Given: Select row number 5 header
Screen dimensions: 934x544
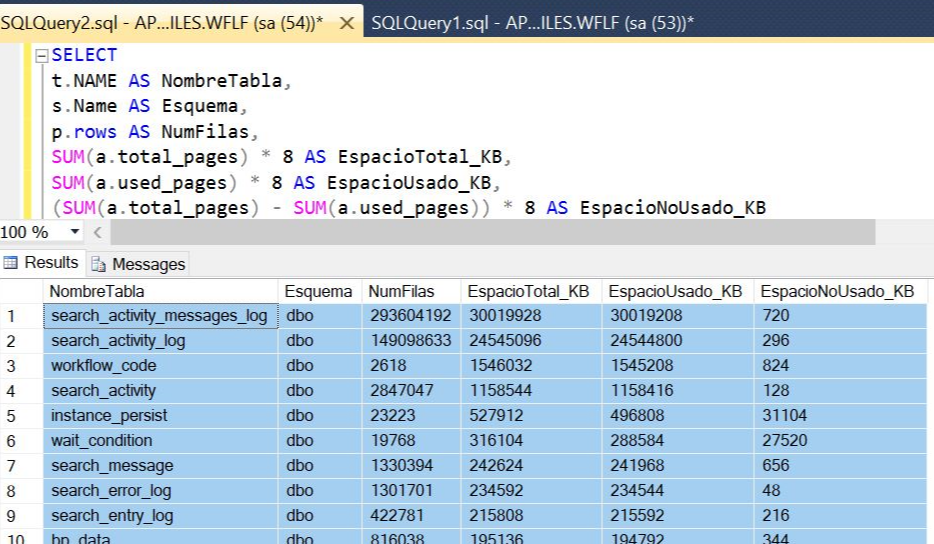Looking at the screenshot, I should pyautogui.click(x=21, y=416).
